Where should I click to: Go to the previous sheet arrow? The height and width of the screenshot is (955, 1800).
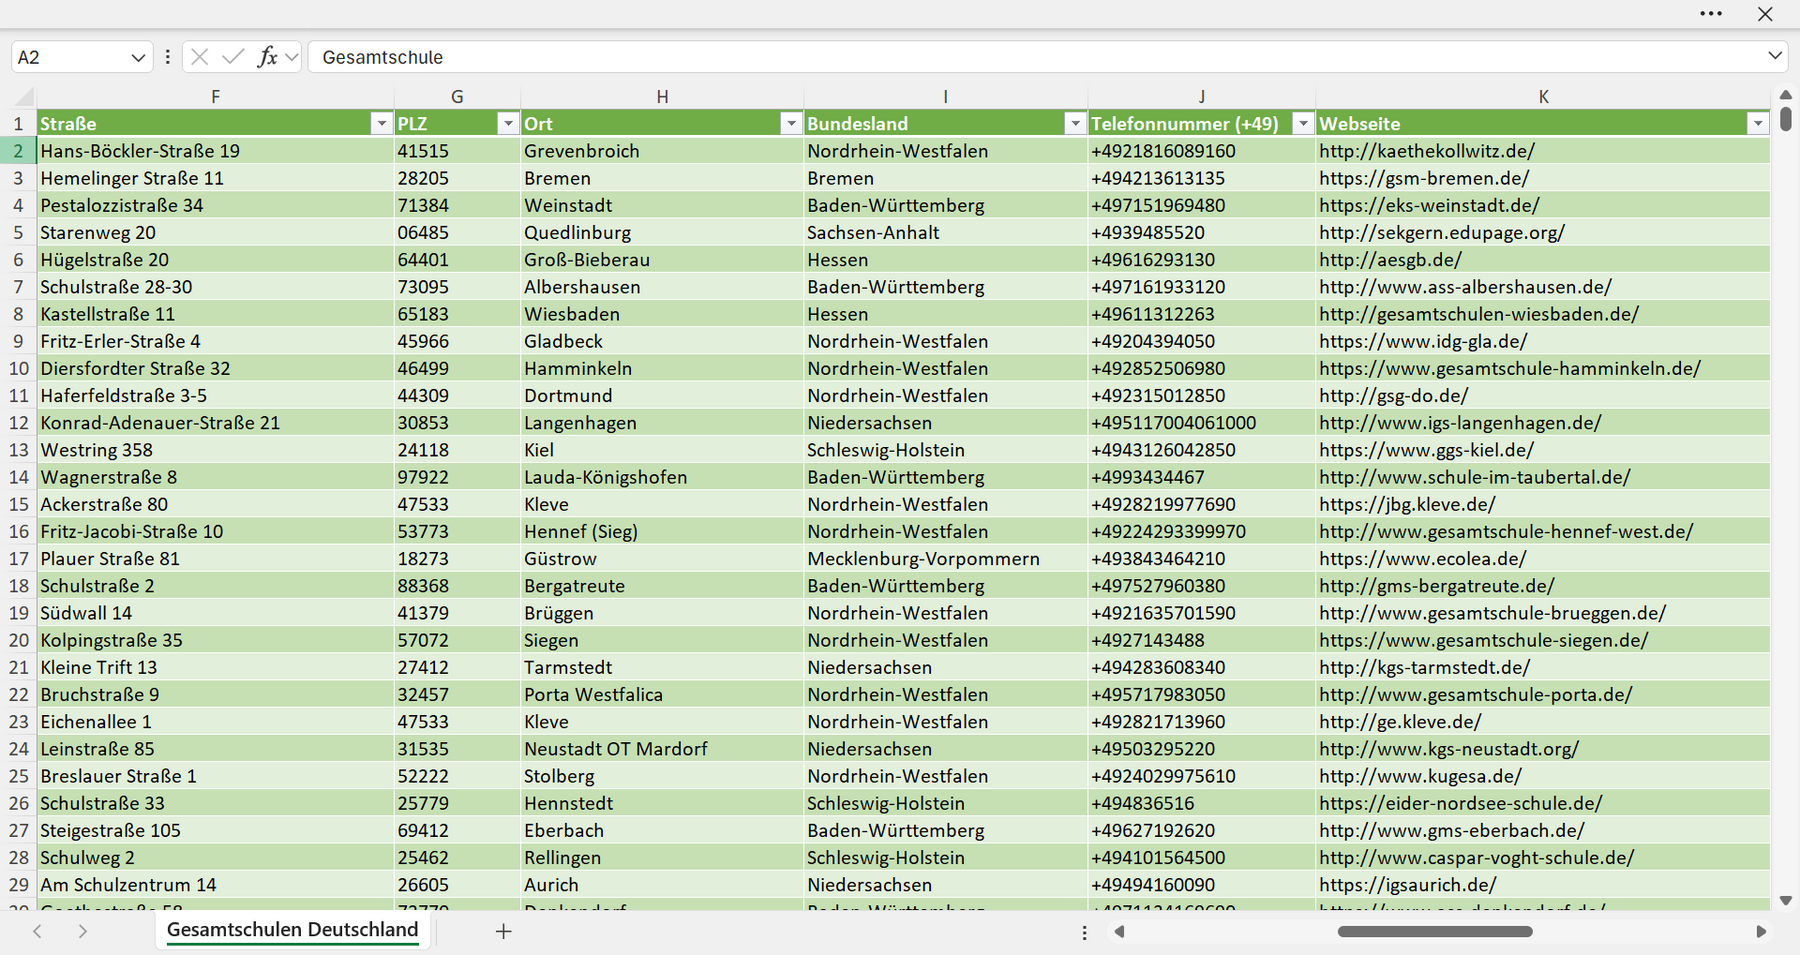click(37, 931)
